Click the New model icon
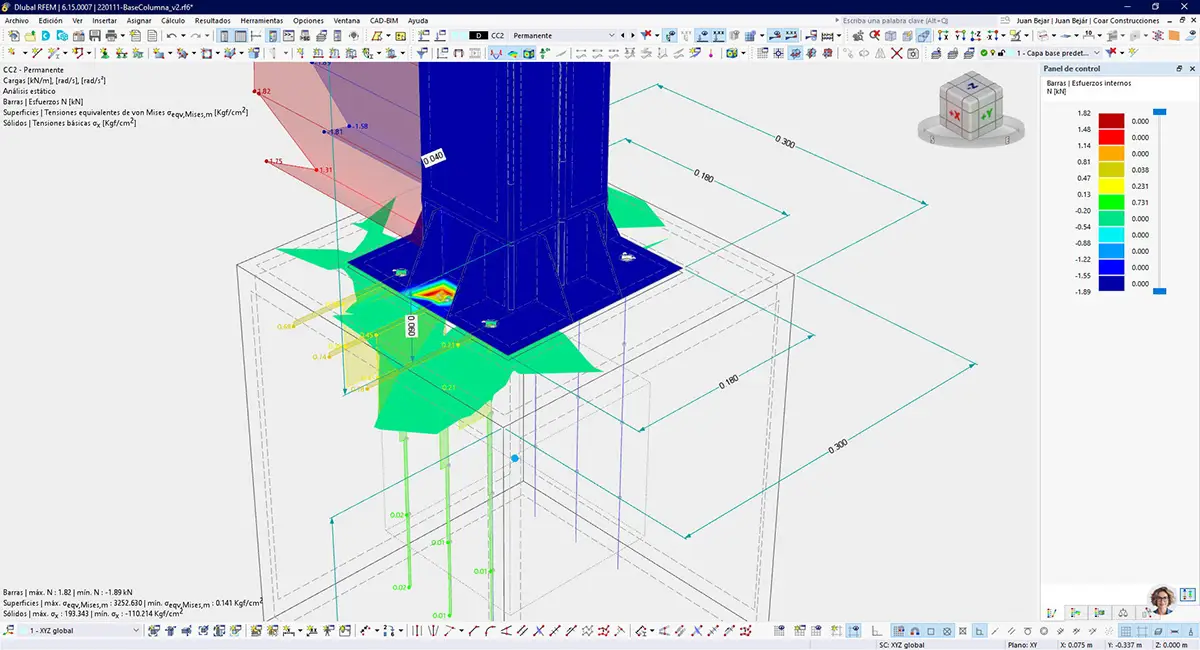 [x=14, y=36]
